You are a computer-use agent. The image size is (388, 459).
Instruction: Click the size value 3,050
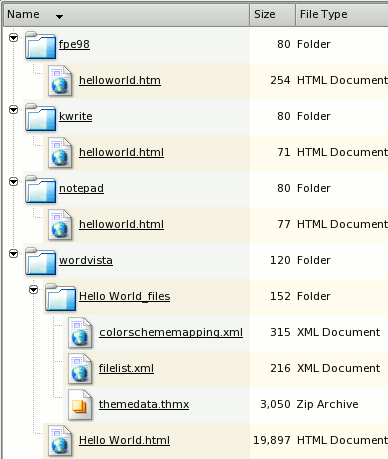click(275, 404)
